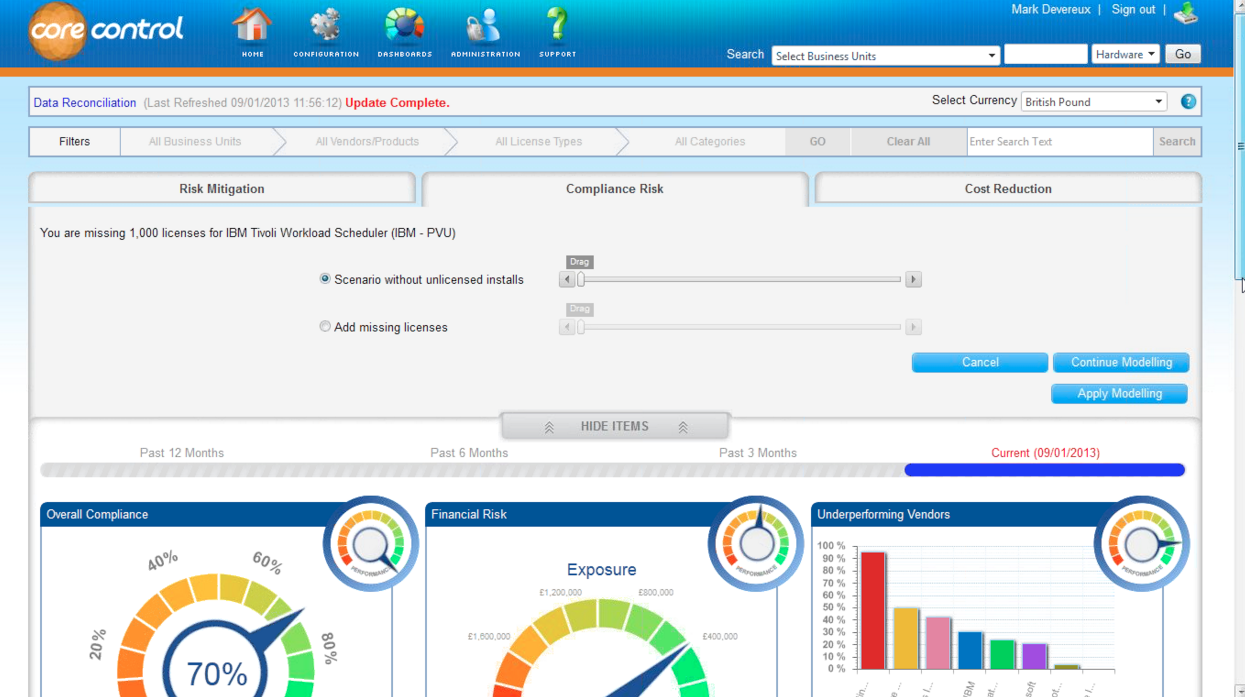
Task: Open the Data Reconciliation link
Action: click(85, 103)
